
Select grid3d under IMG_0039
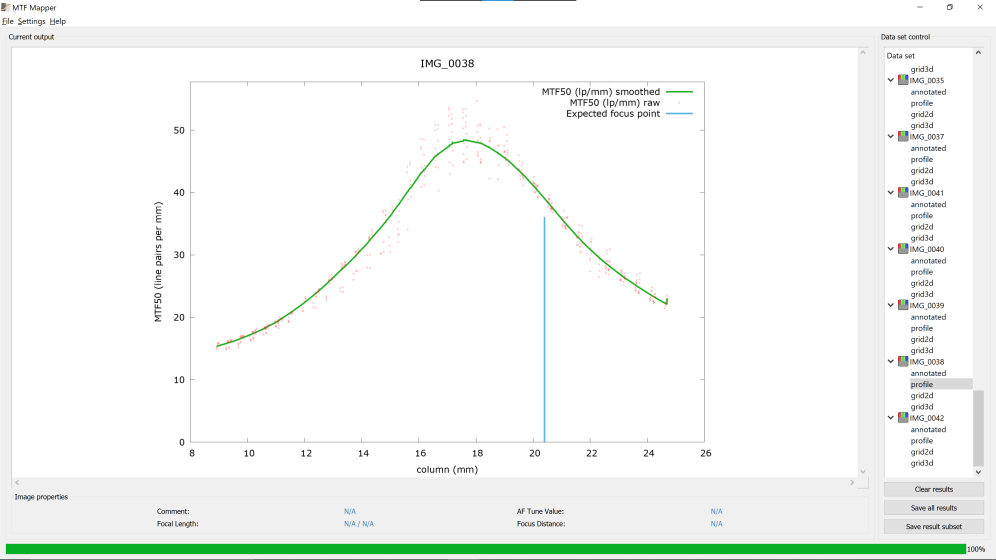coord(922,350)
